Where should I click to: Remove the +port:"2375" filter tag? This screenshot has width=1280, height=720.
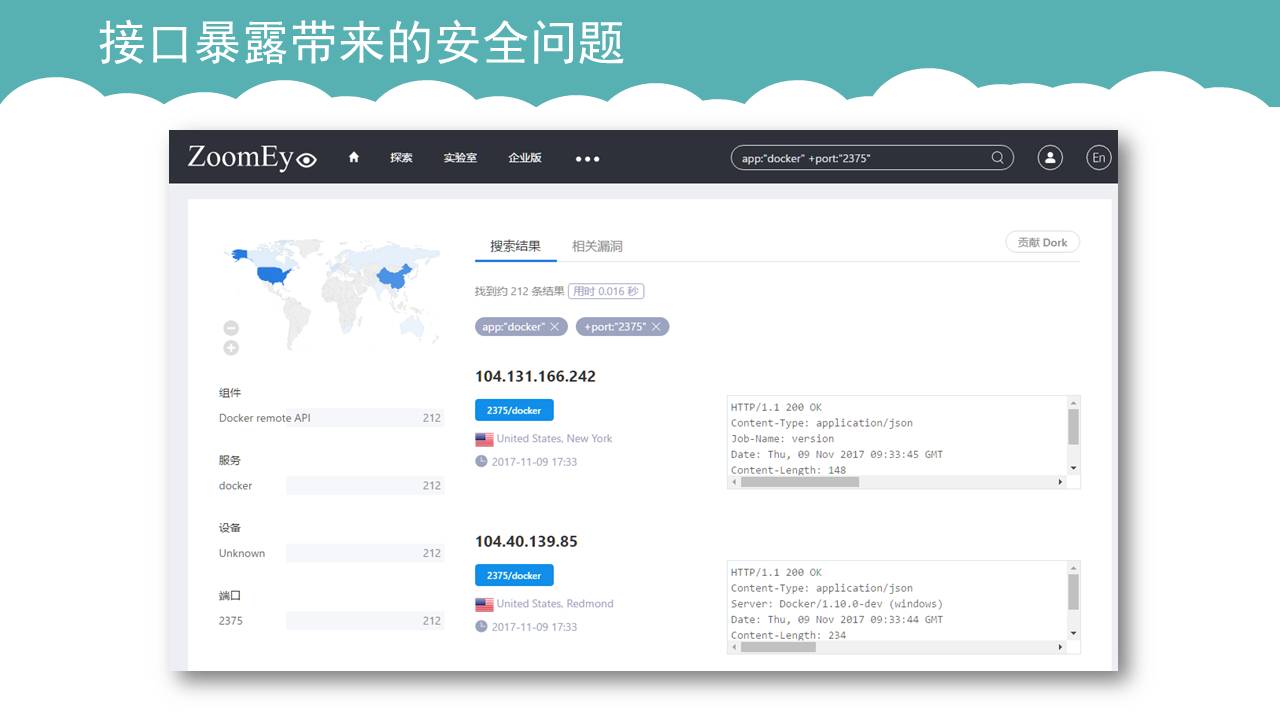pyautogui.click(x=656, y=327)
